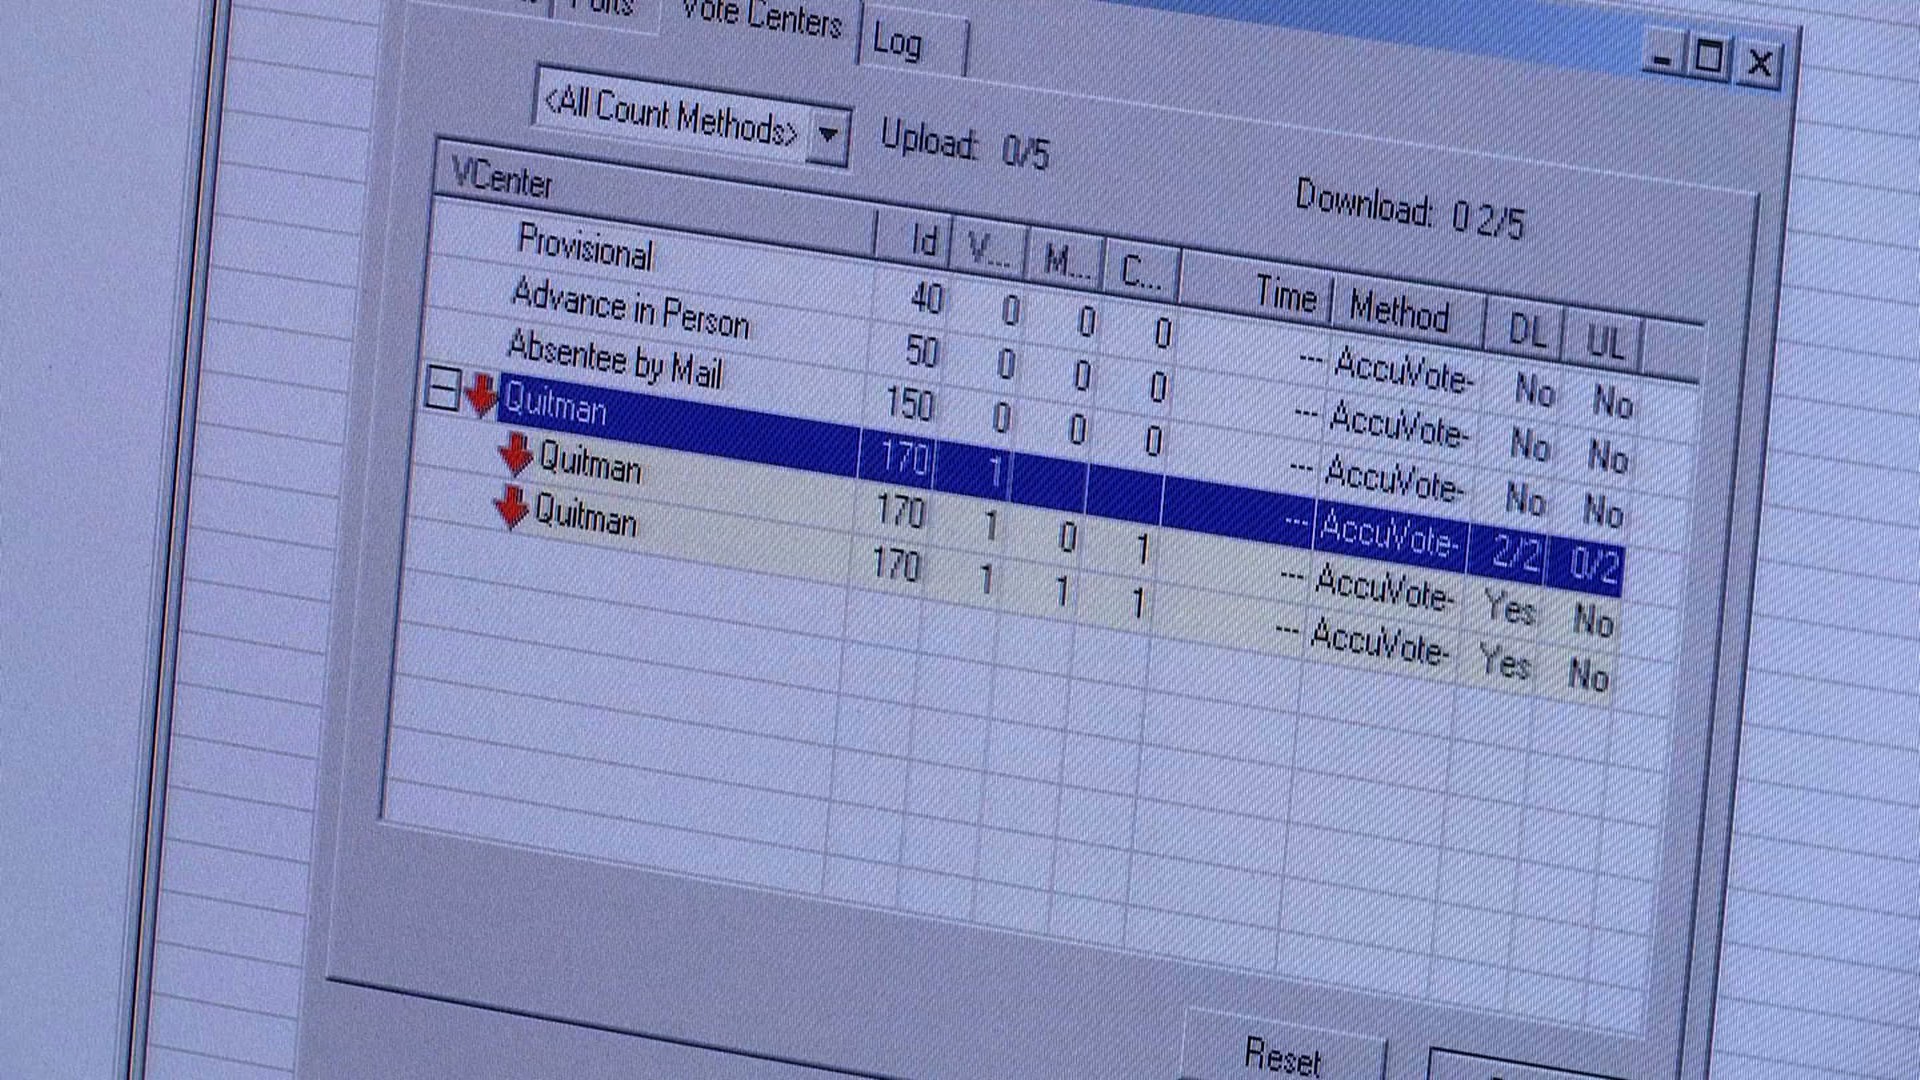This screenshot has width=1920, height=1080.
Task: Select the Provisional vote center row
Action: [x=585, y=247]
